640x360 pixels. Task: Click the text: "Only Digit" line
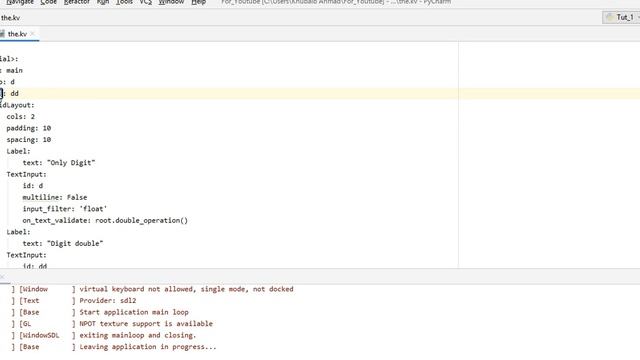click(x=59, y=162)
